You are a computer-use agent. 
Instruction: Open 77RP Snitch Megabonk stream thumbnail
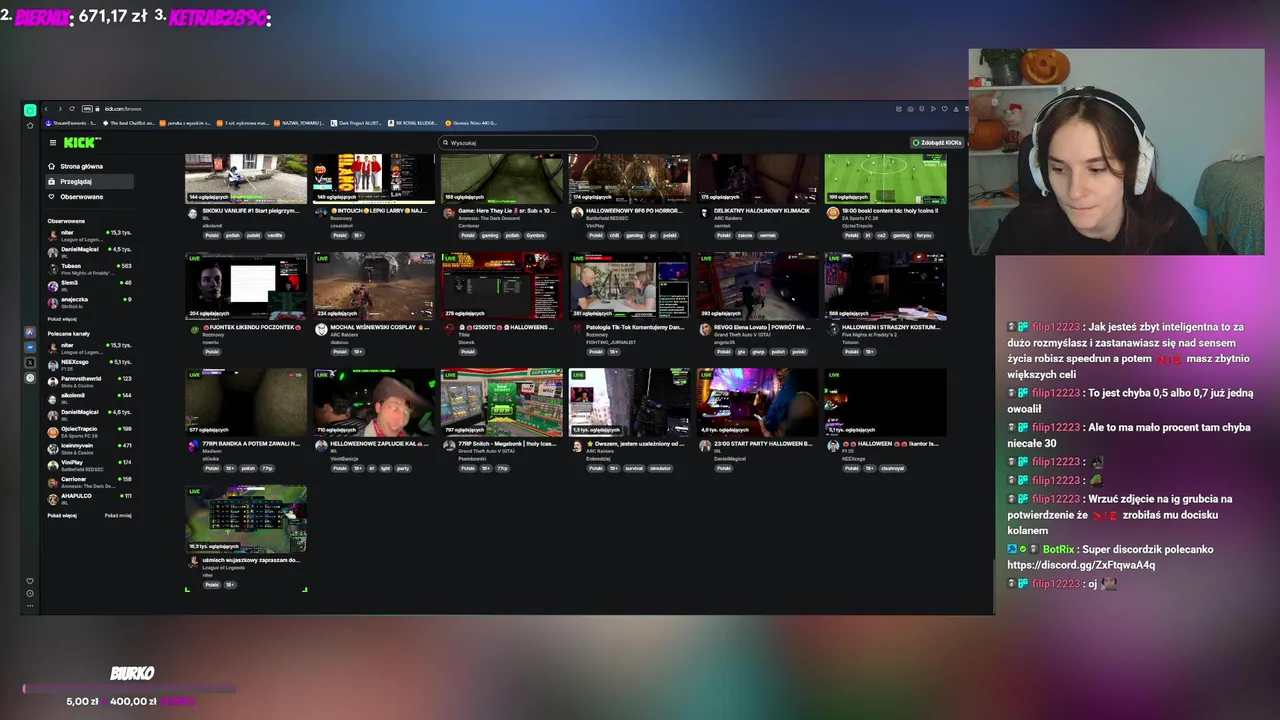[x=502, y=402]
